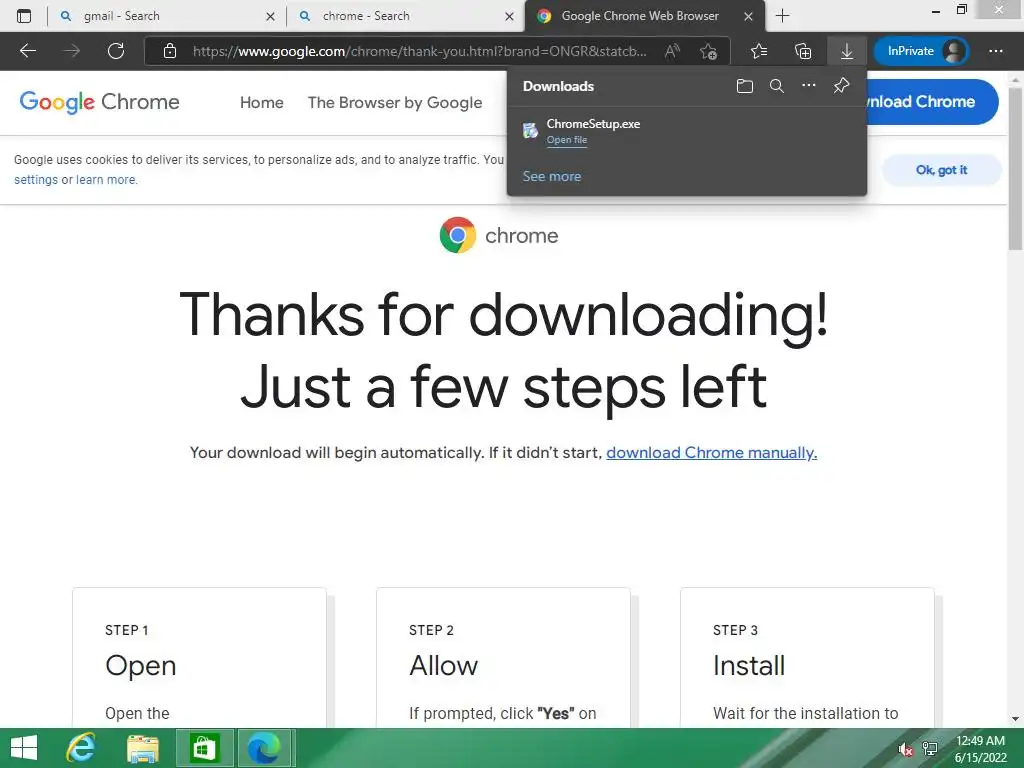Viewport: 1024px width, 768px height.
Task: Click the Thanks for downloading! heading
Action: [x=504, y=314]
